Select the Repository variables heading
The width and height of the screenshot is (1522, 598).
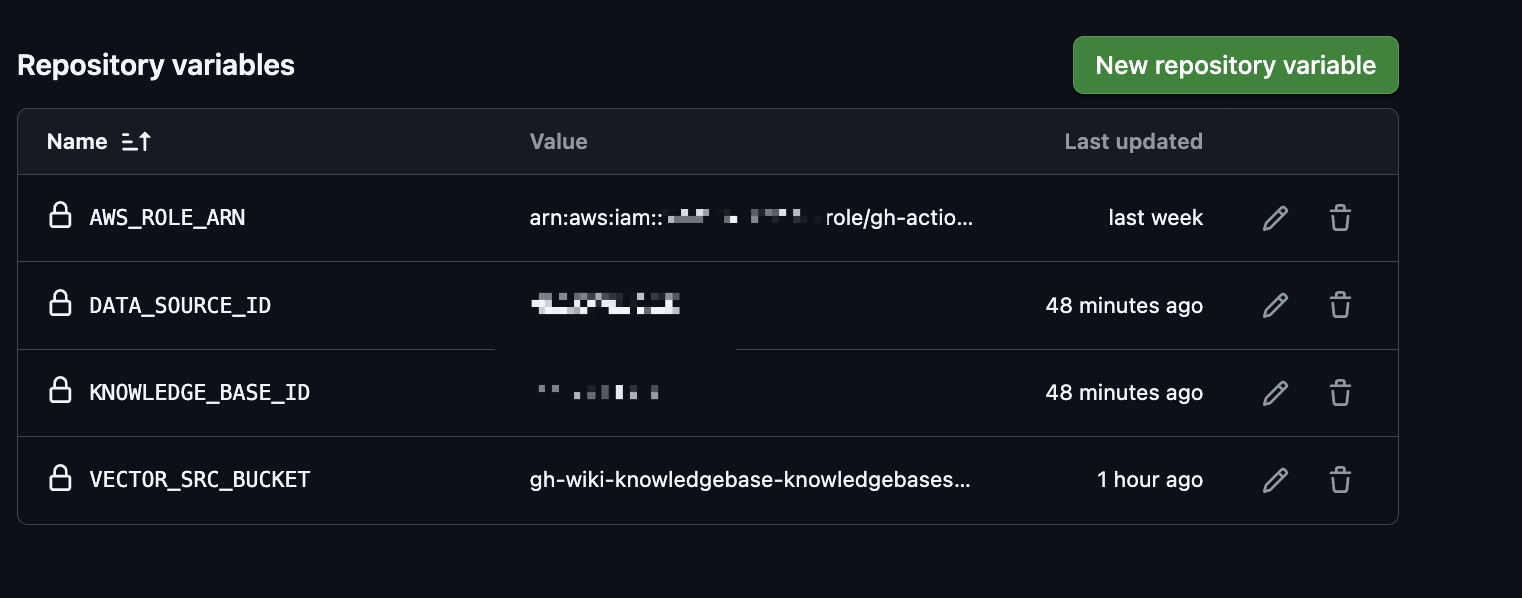[x=156, y=65]
